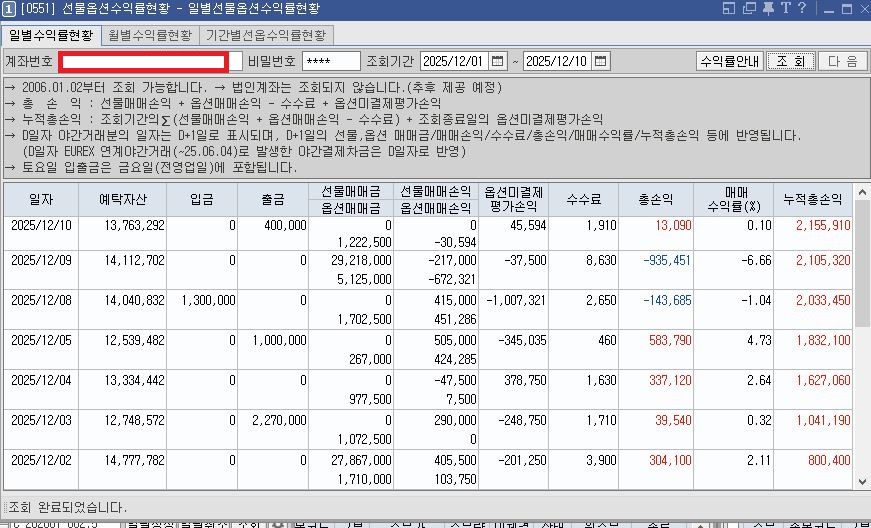Image resolution: width=871 pixels, height=528 pixels.
Task: Click the status message 조회 완료되었습니다.
Action: click(68, 507)
